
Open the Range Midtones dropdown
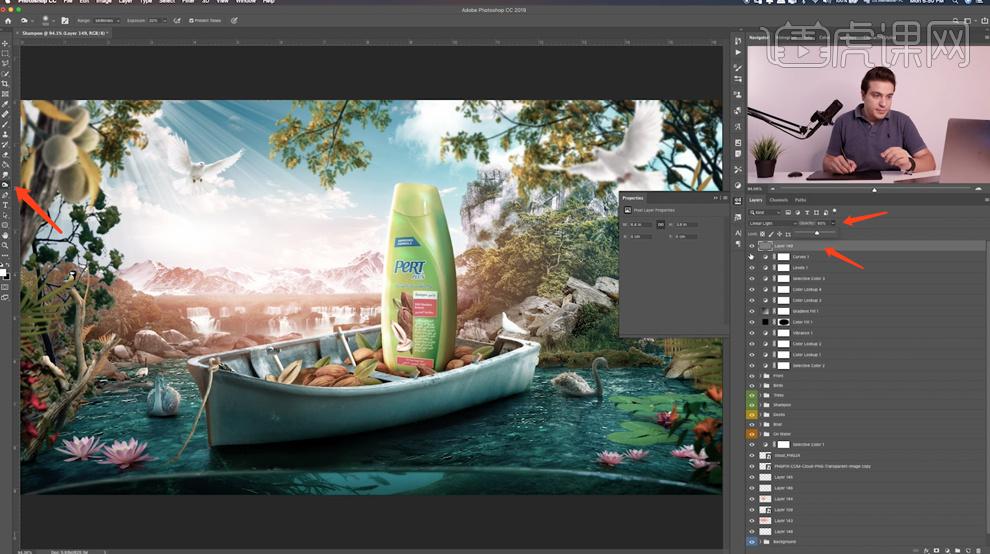point(107,20)
